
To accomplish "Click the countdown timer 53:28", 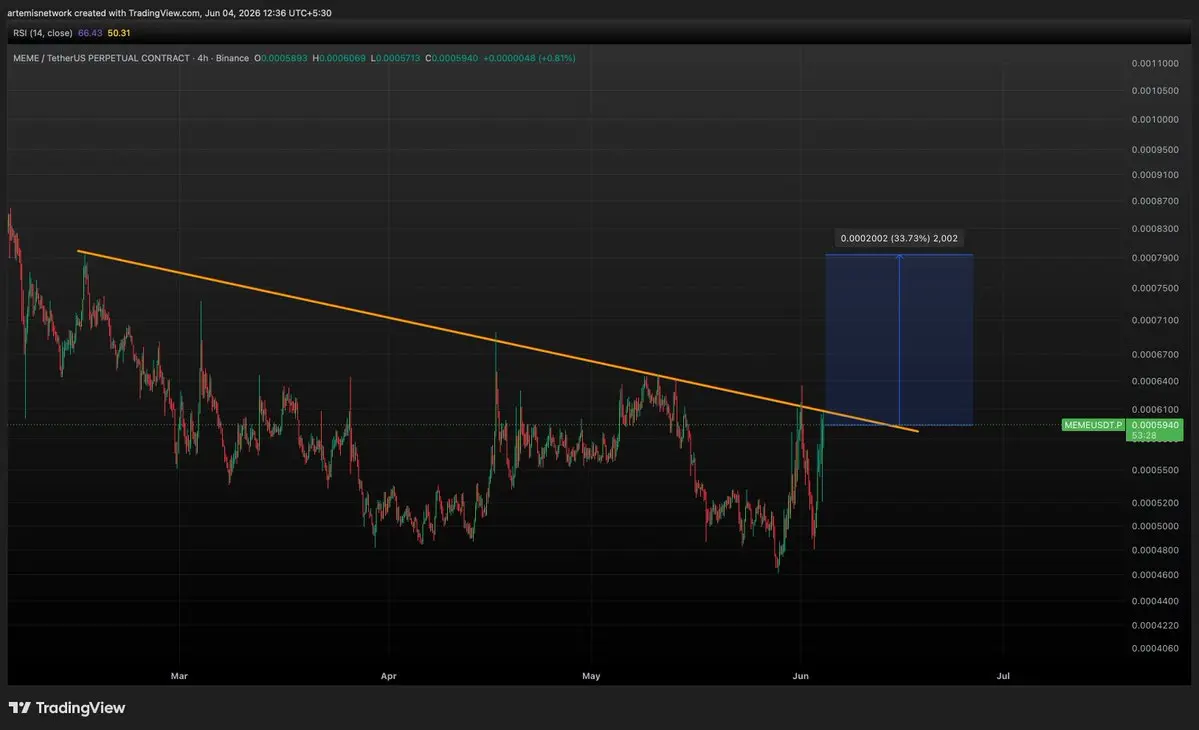I will [1144, 436].
